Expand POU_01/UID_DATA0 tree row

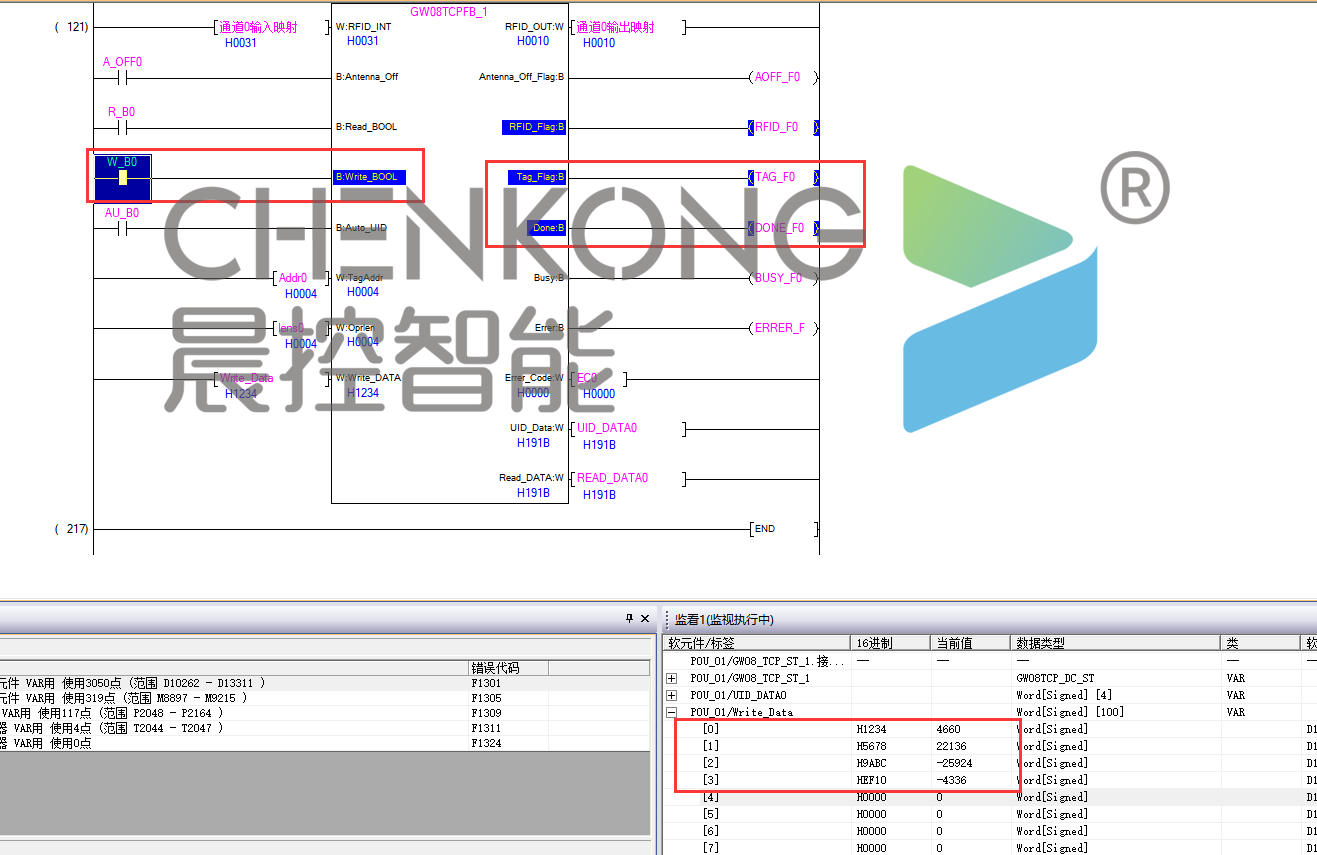(671, 695)
